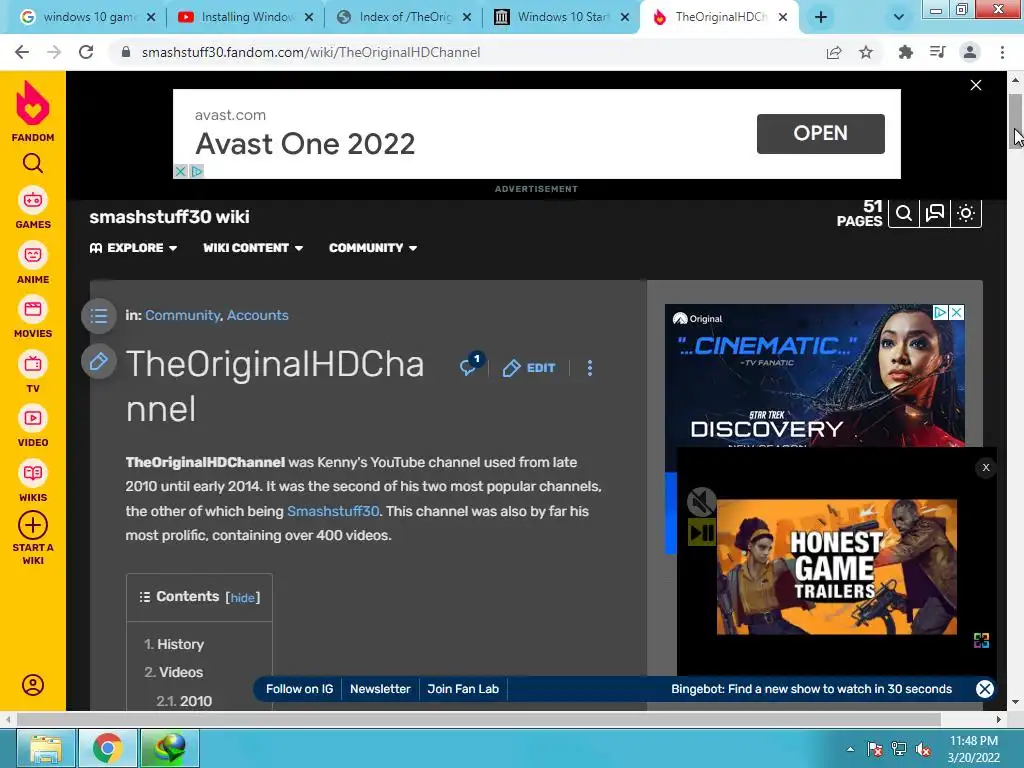Go to the Video section

pos(33,427)
